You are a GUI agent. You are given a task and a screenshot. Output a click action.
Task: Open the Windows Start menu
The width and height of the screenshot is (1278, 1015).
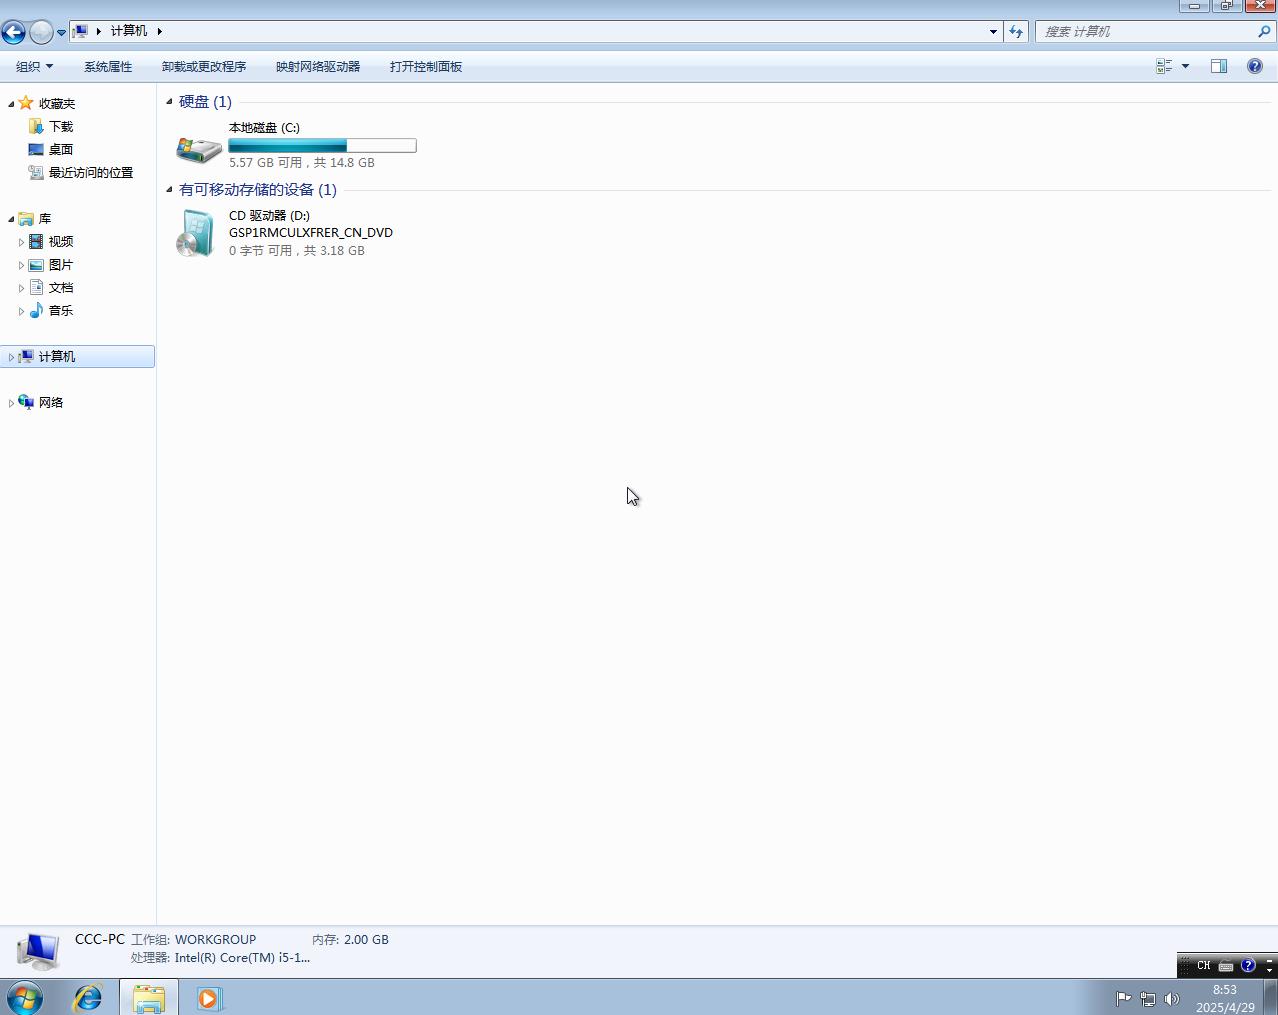(x=25, y=997)
